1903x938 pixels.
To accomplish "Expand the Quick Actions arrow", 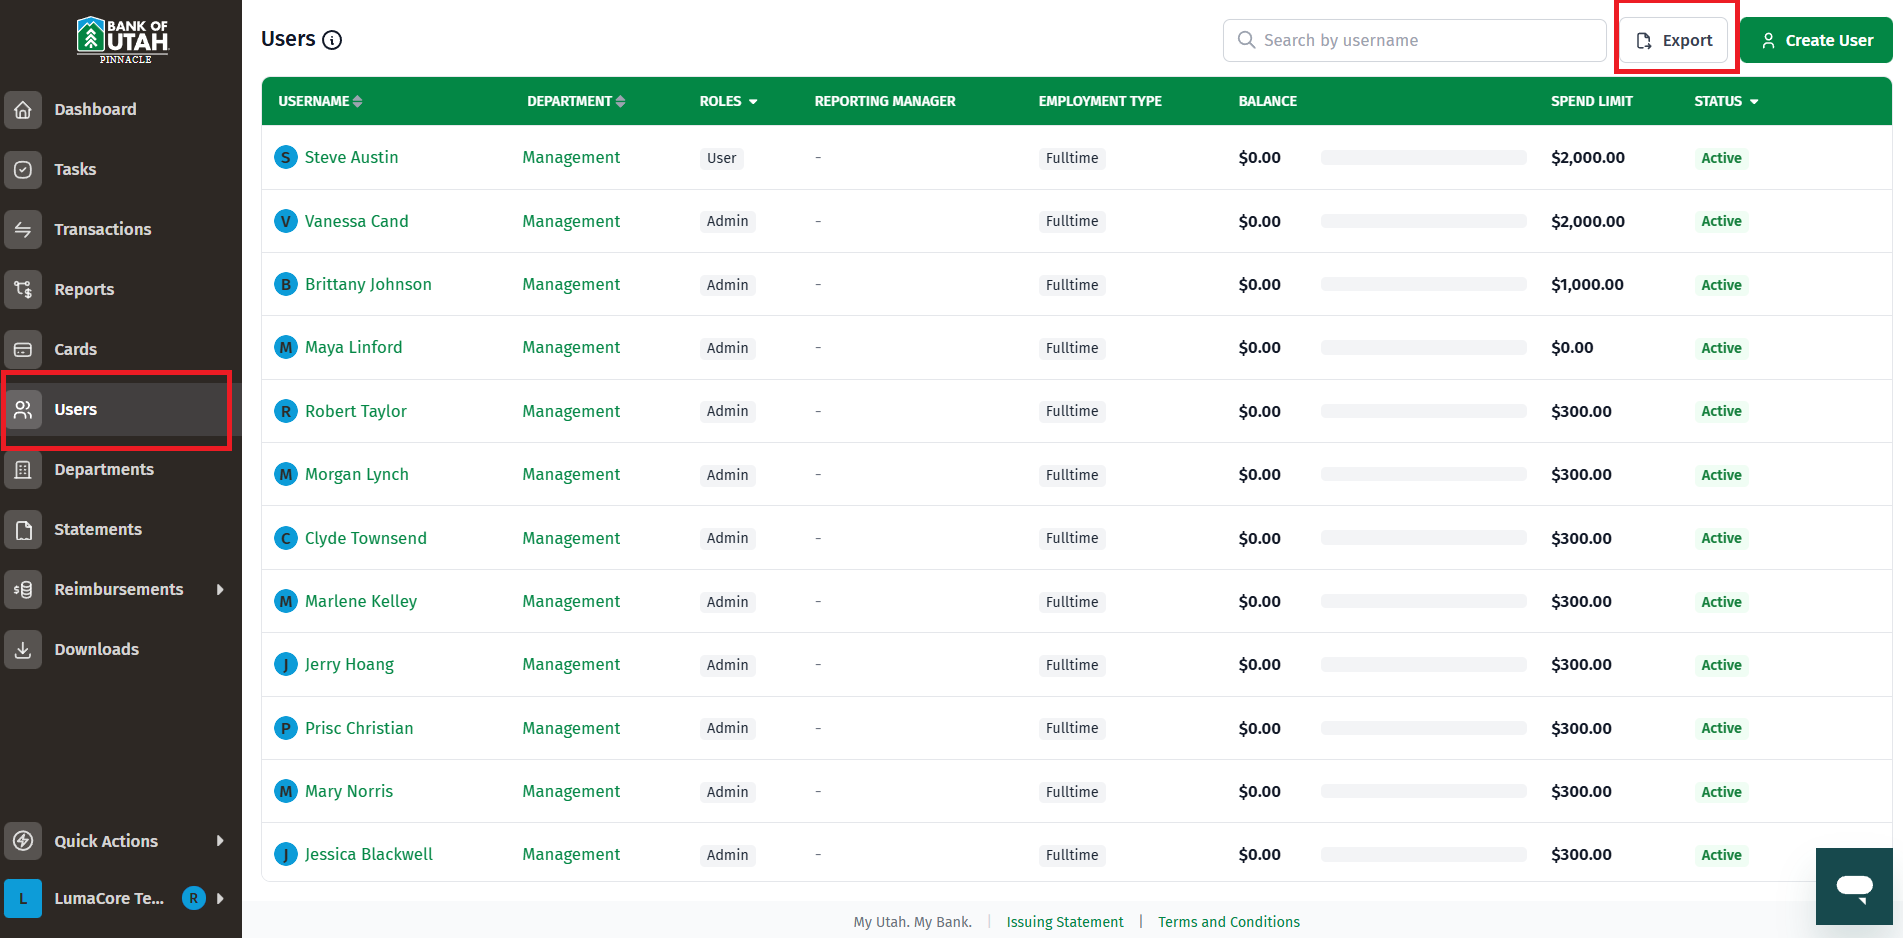I will [x=220, y=841].
